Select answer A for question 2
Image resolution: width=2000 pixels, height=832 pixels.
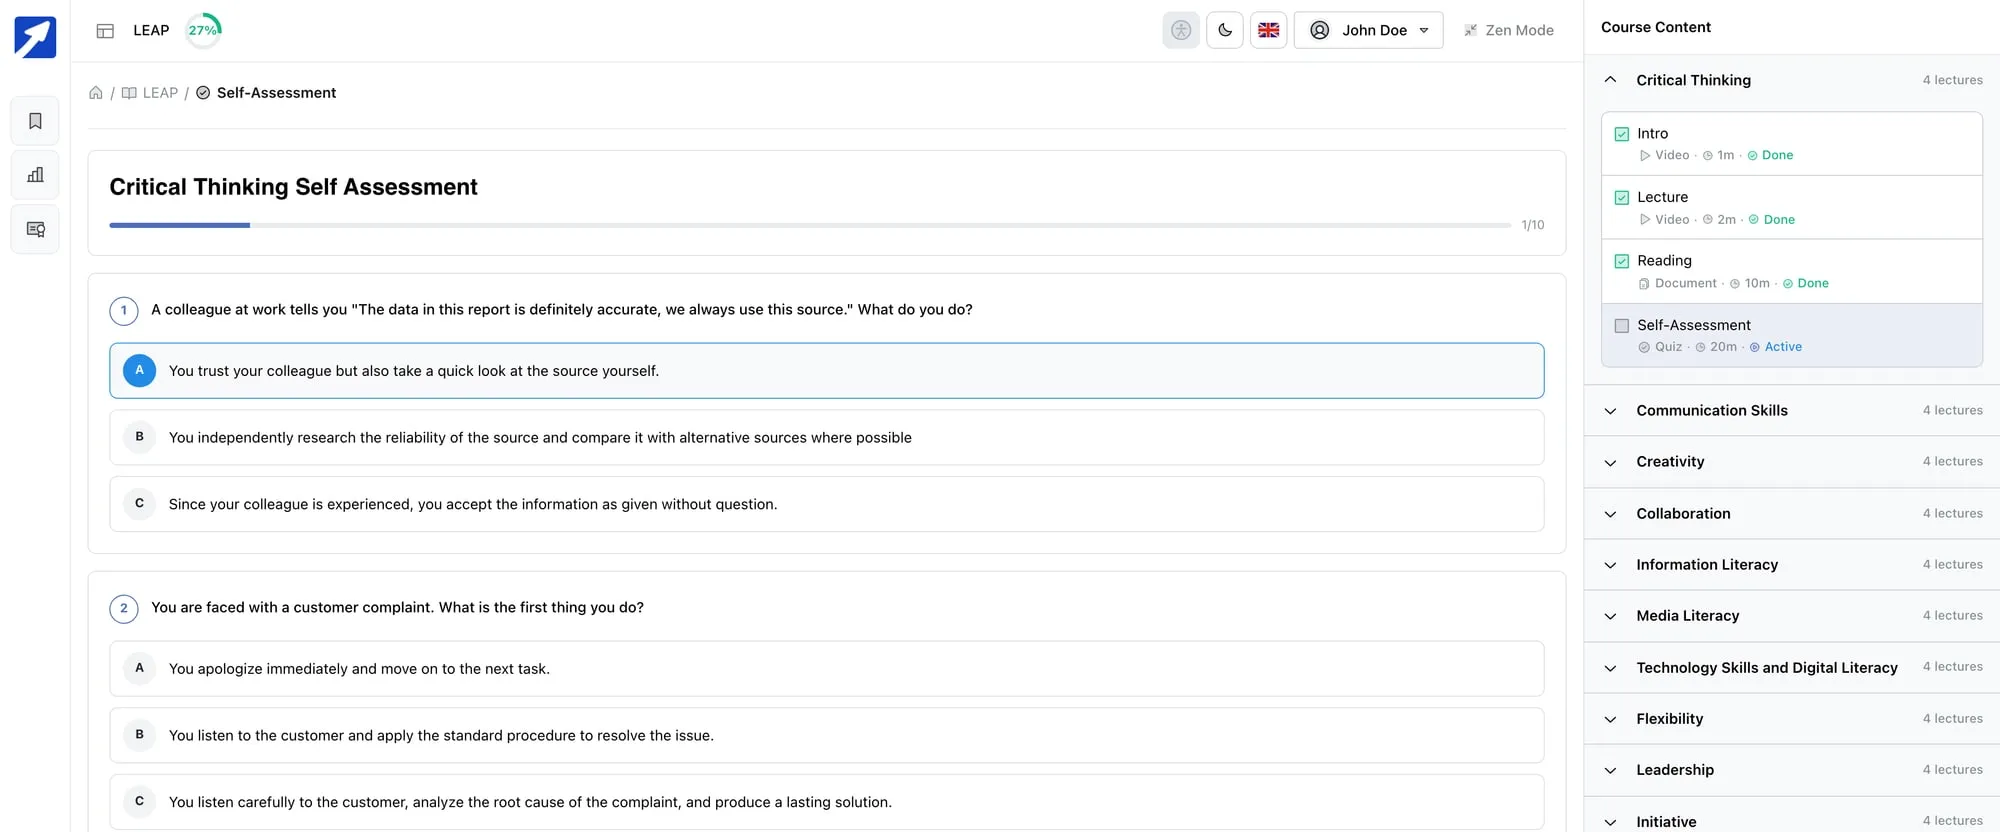(826, 669)
